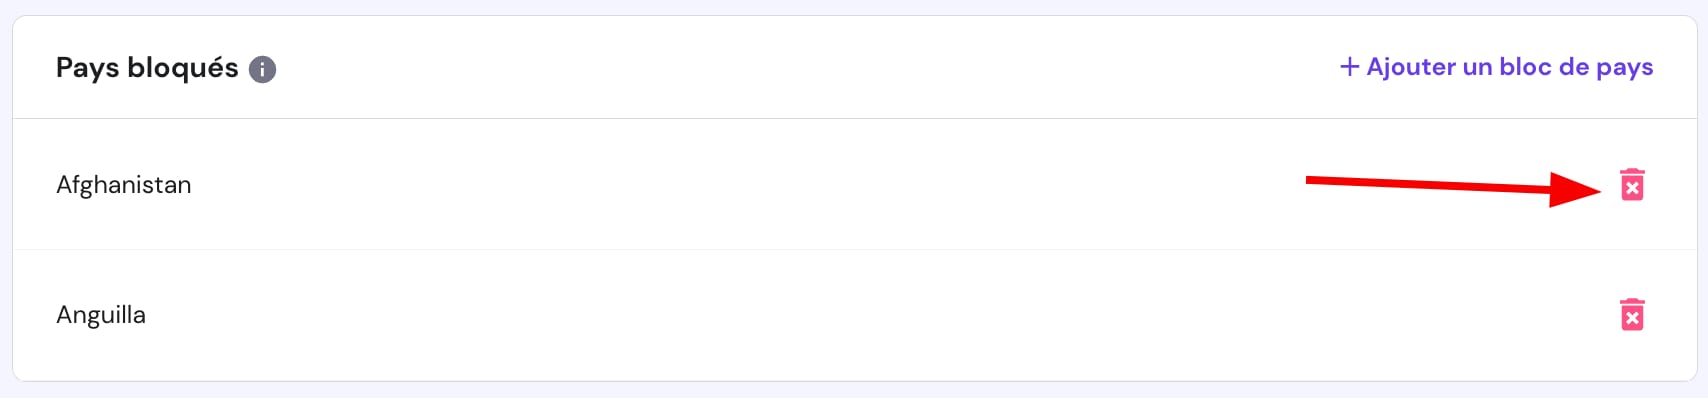This screenshot has height=398, width=1708.
Task: Click the tip of the red arrow
Action: point(1598,188)
